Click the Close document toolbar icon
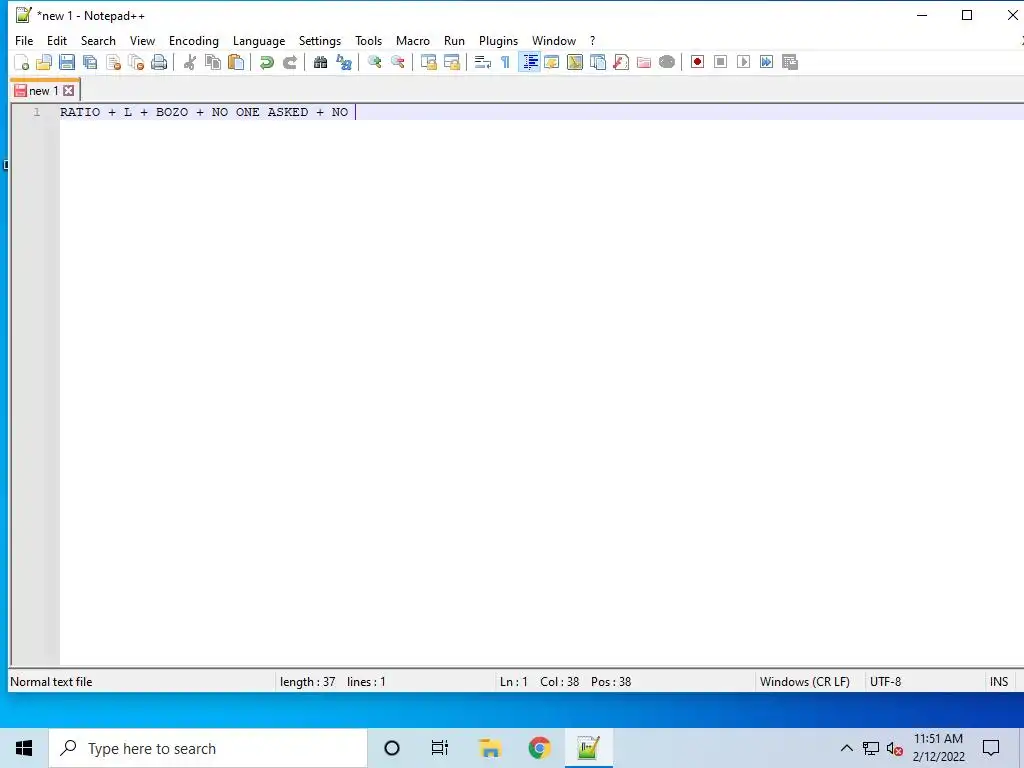1024x768 pixels. (113, 62)
